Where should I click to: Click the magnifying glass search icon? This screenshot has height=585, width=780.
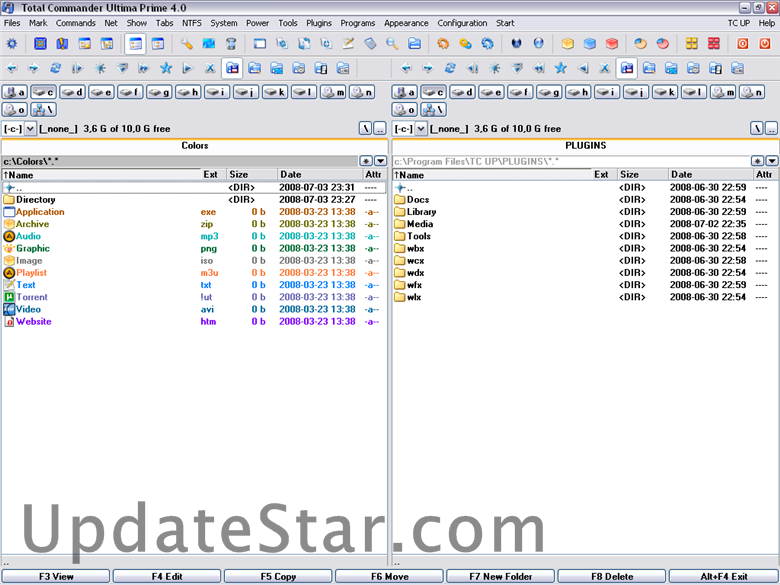pos(392,44)
